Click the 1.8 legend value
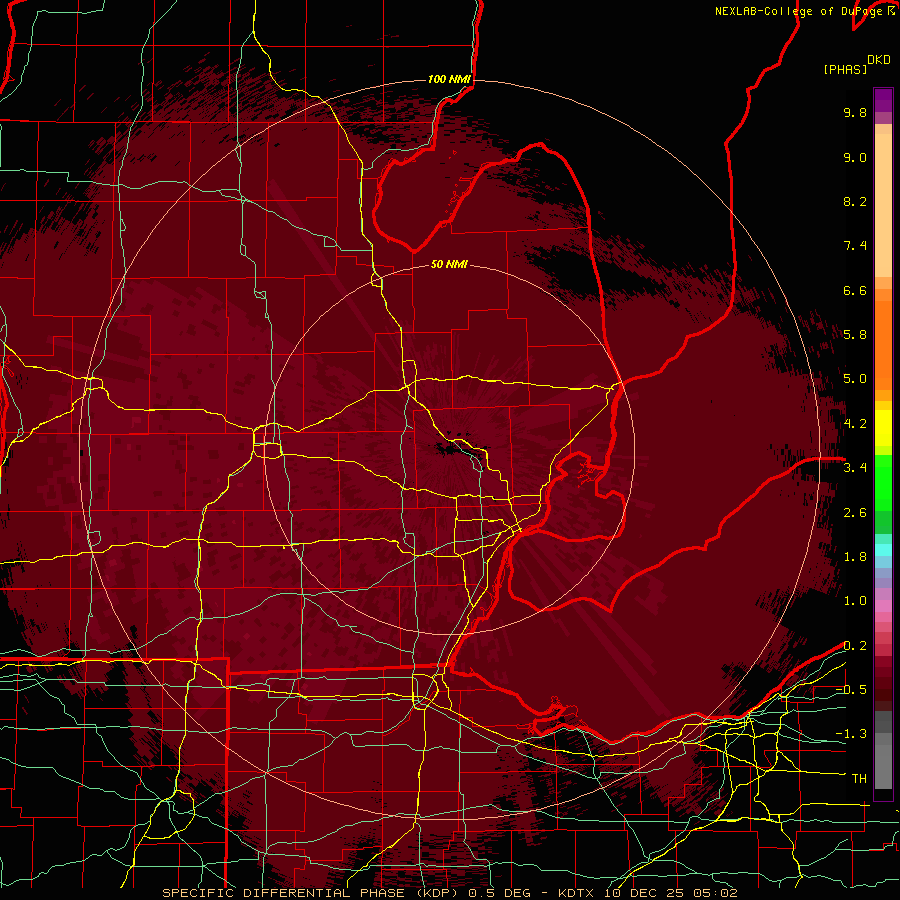Image resolution: width=900 pixels, height=900 pixels. coord(855,557)
